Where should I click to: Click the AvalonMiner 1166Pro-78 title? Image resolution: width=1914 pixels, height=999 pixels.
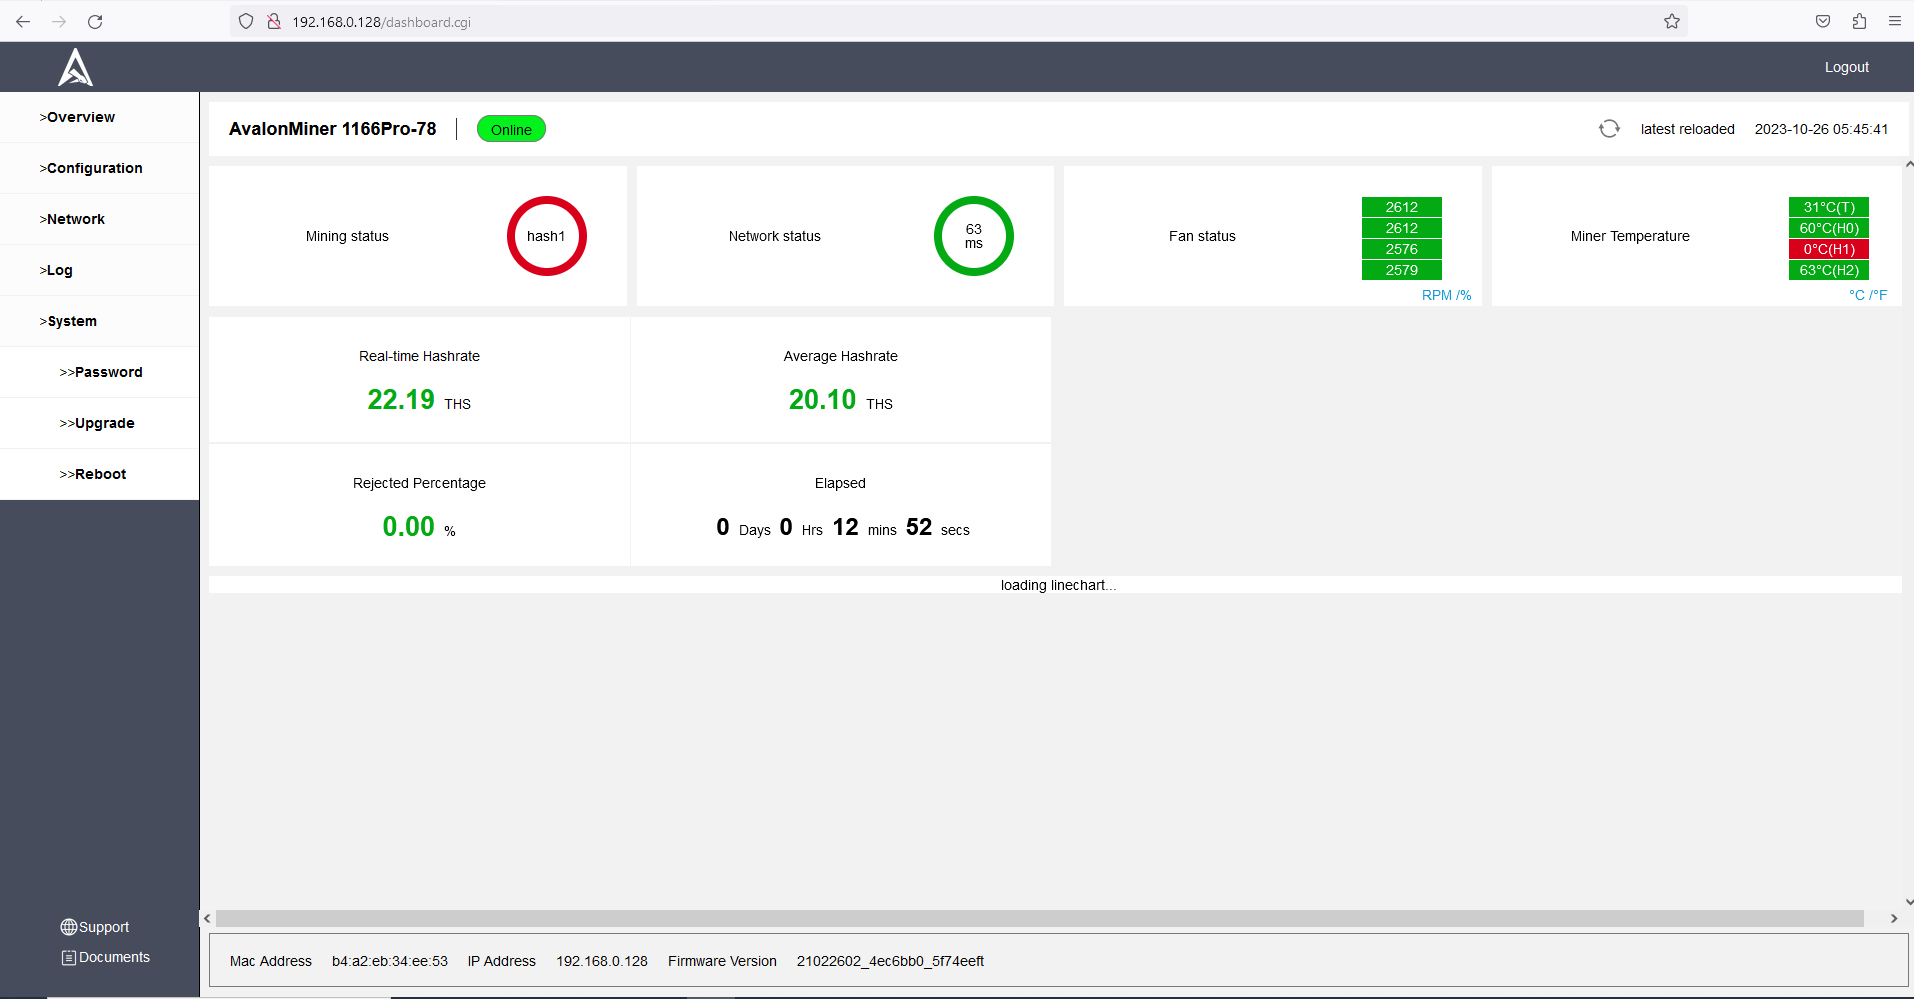click(333, 129)
